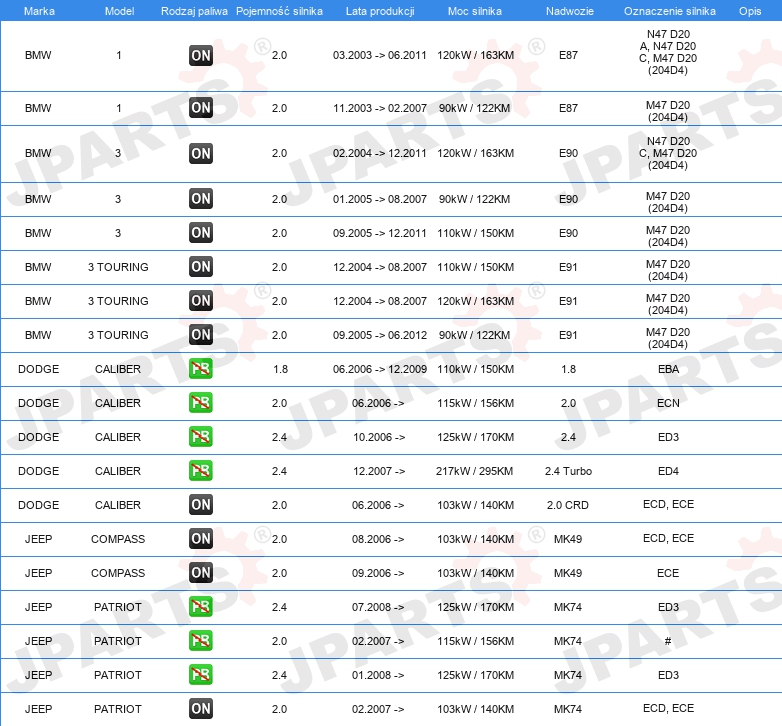The width and height of the screenshot is (782, 726).
Task: Click the ECN engine code cell
Action: click(x=668, y=403)
